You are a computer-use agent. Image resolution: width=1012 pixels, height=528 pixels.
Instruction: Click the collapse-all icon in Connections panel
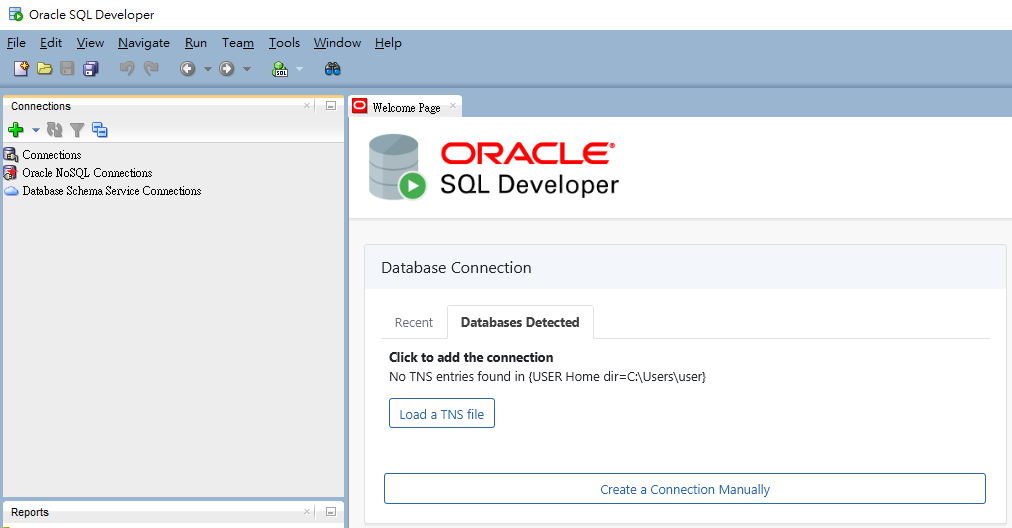99,130
